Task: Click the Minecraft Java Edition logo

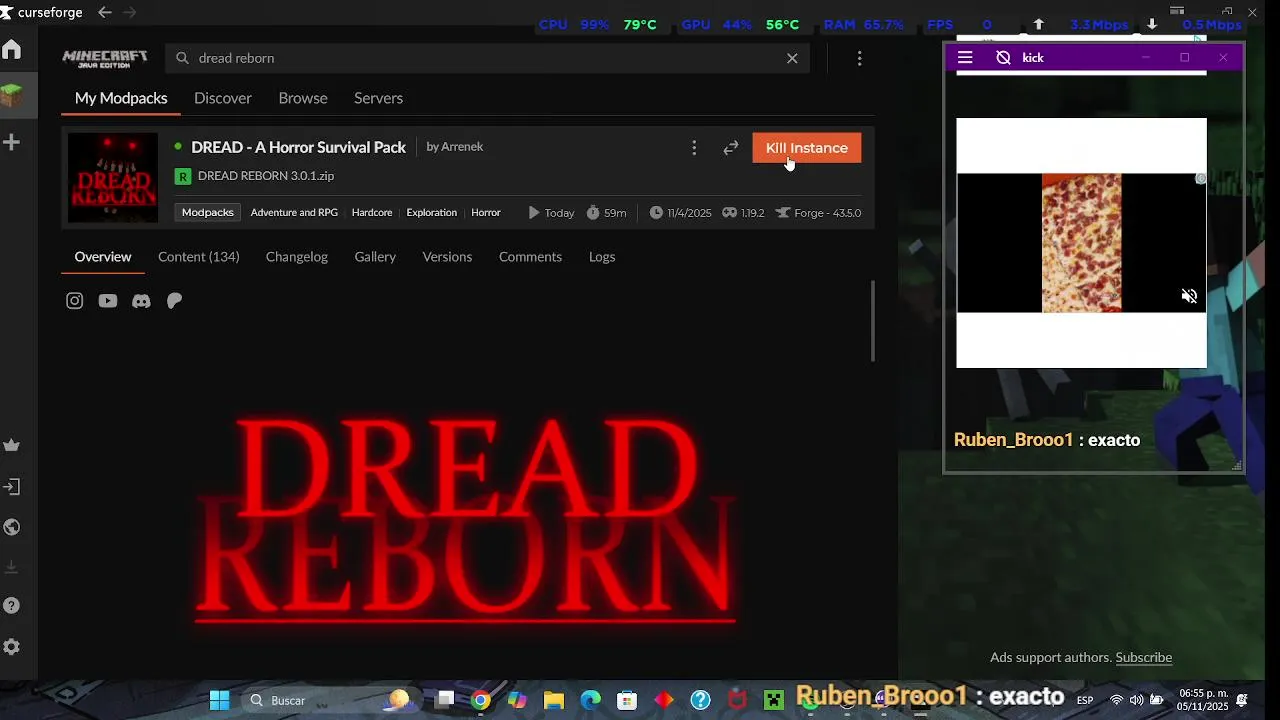Action: pos(105,58)
